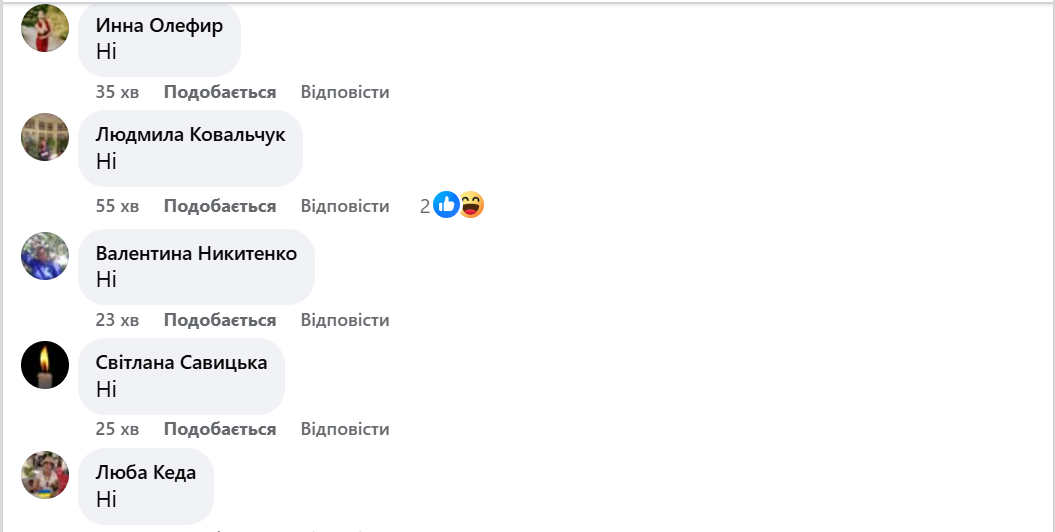This screenshot has height=532, width=1055.
Task: Reply to Світлана Савицька's comment
Action: pos(345,429)
